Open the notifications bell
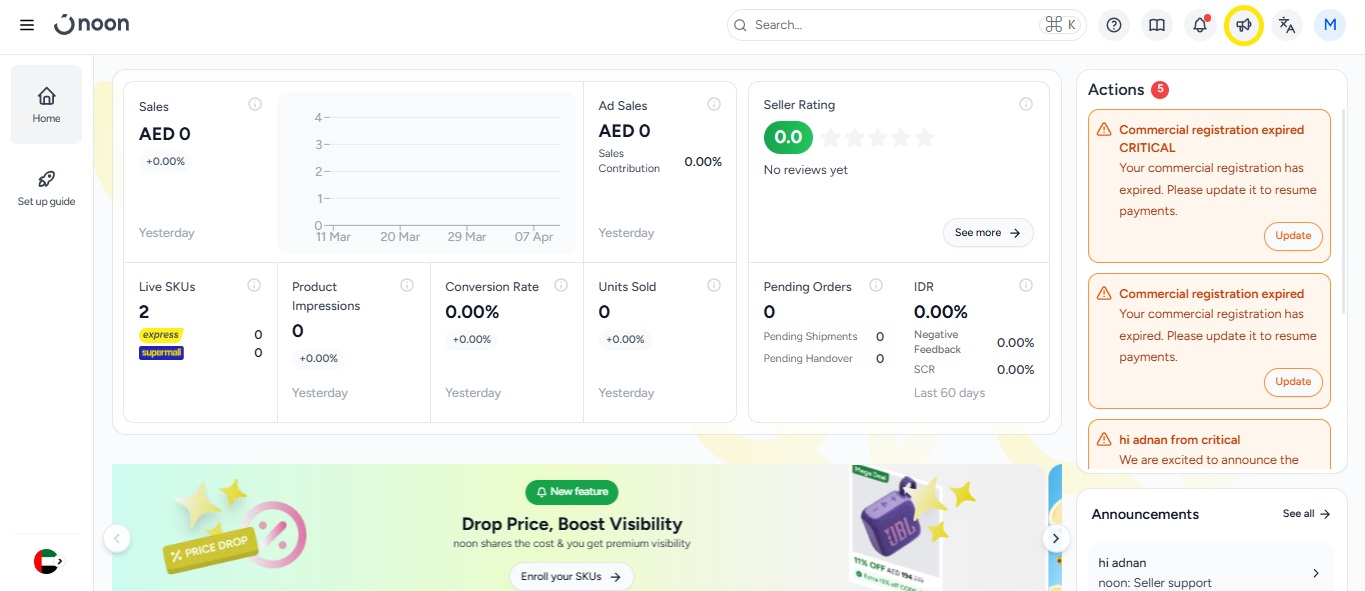The width and height of the screenshot is (1365, 591). [x=1200, y=25]
